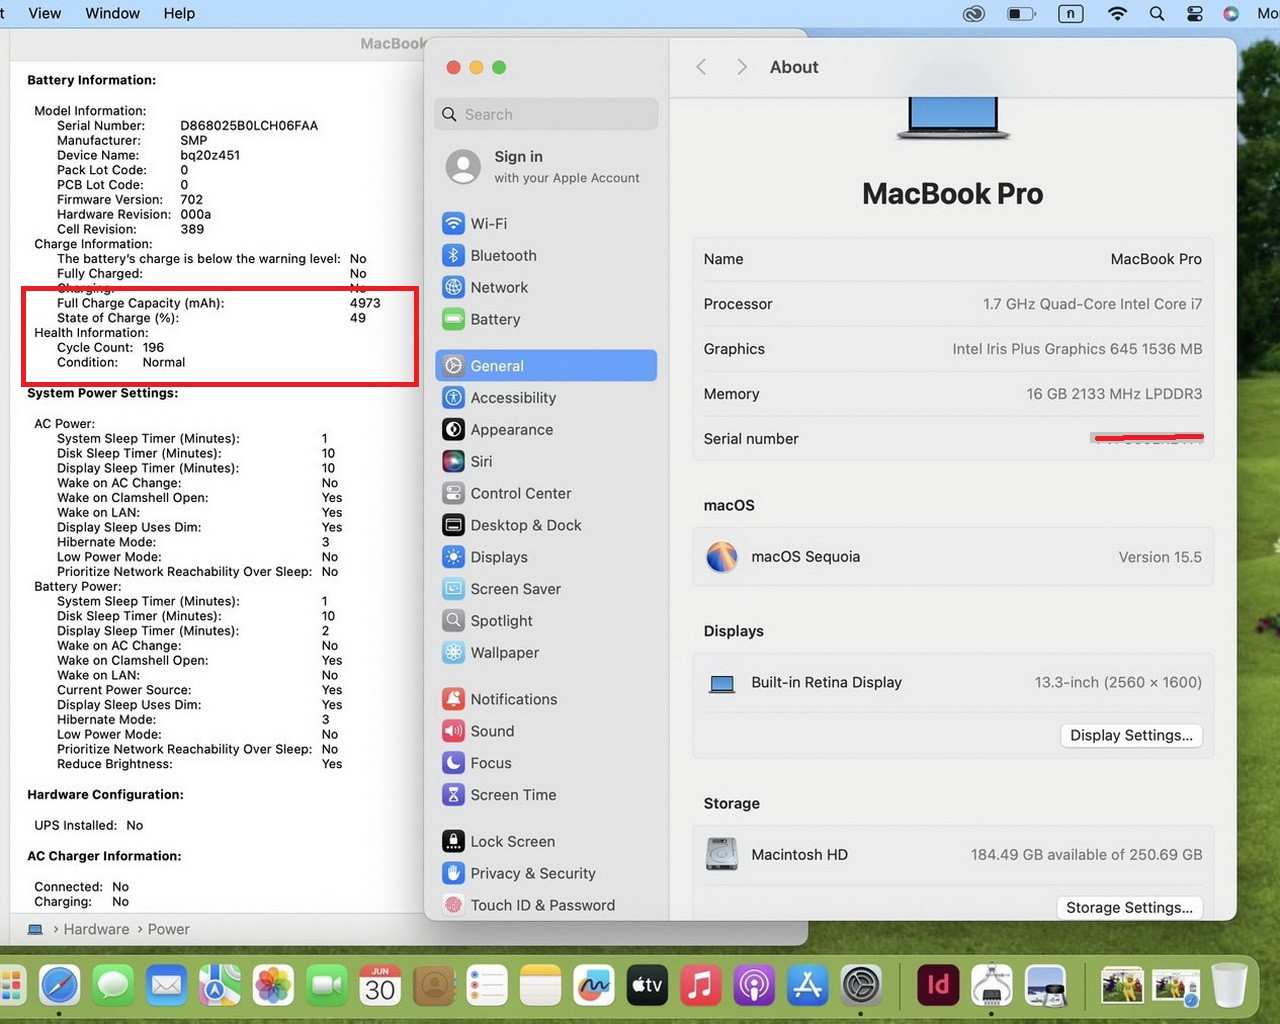Open Creative Cloud menu bar icon
The image size is (1280, 1024).
973,14
